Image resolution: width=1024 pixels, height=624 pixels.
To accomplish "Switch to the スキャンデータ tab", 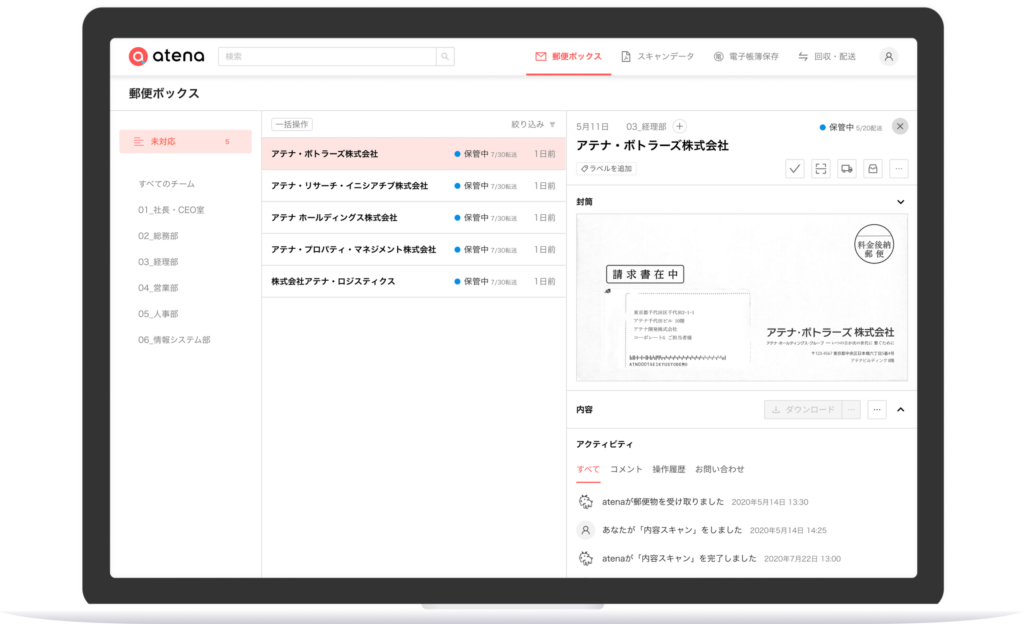I will pyautogui.click(x=657, y=57).
